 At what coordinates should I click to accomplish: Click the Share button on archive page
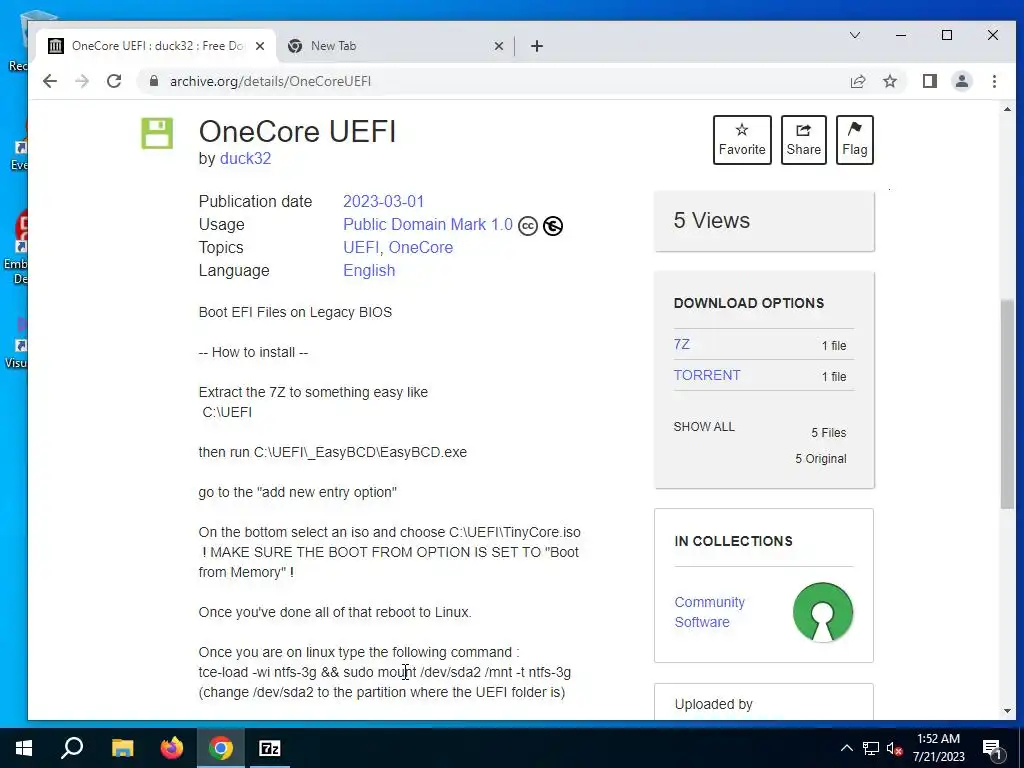803,140
